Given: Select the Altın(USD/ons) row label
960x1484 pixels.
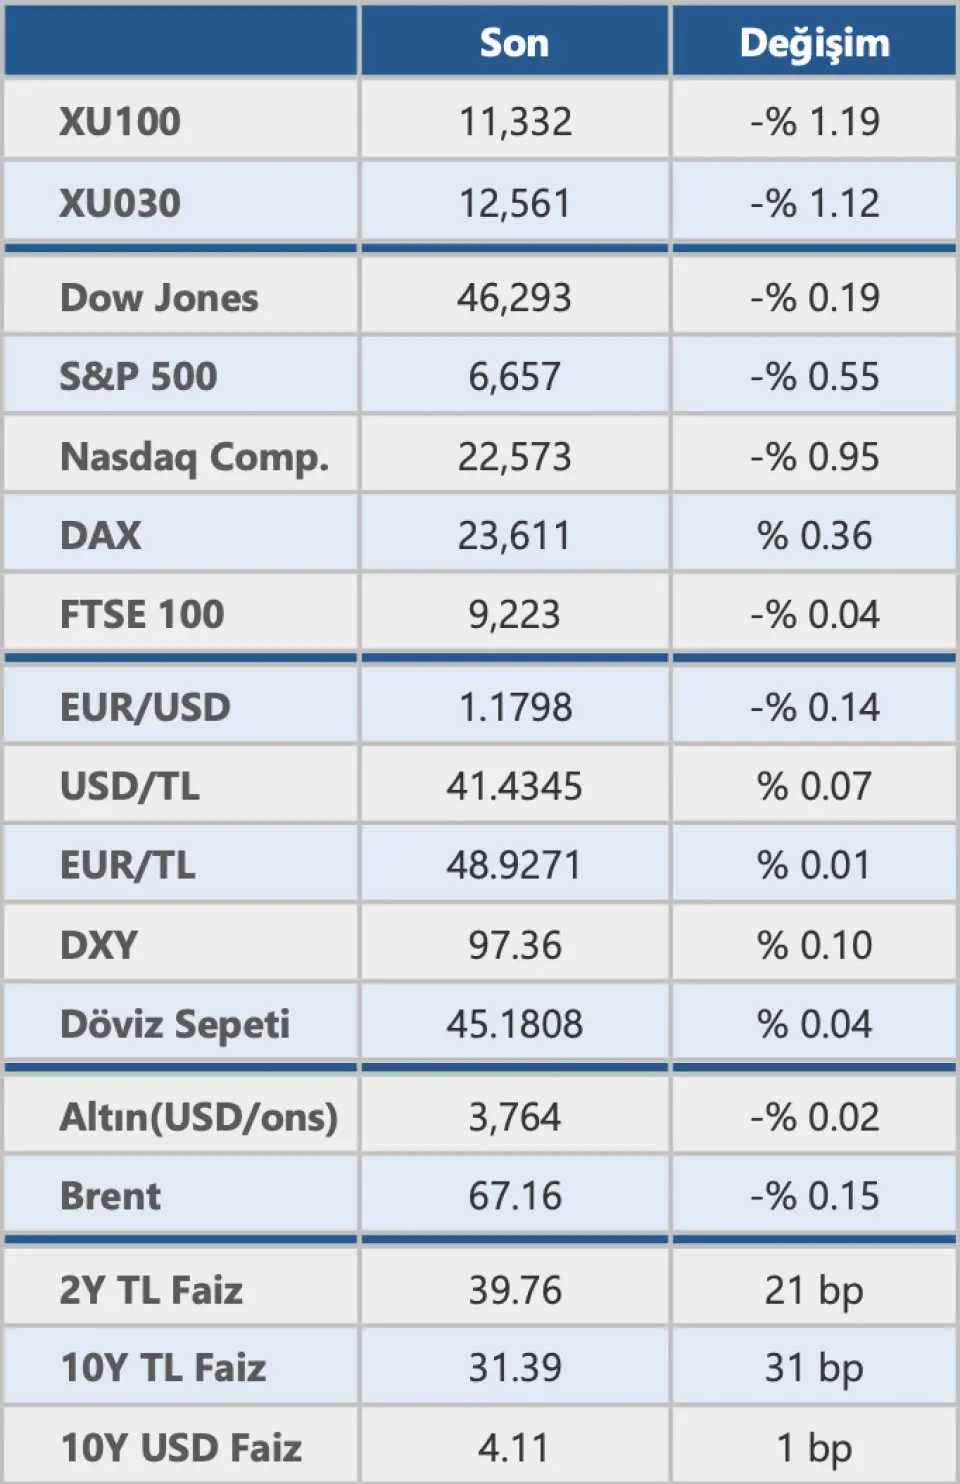Looking at the screenshot, I should (x=199, y=1117).
